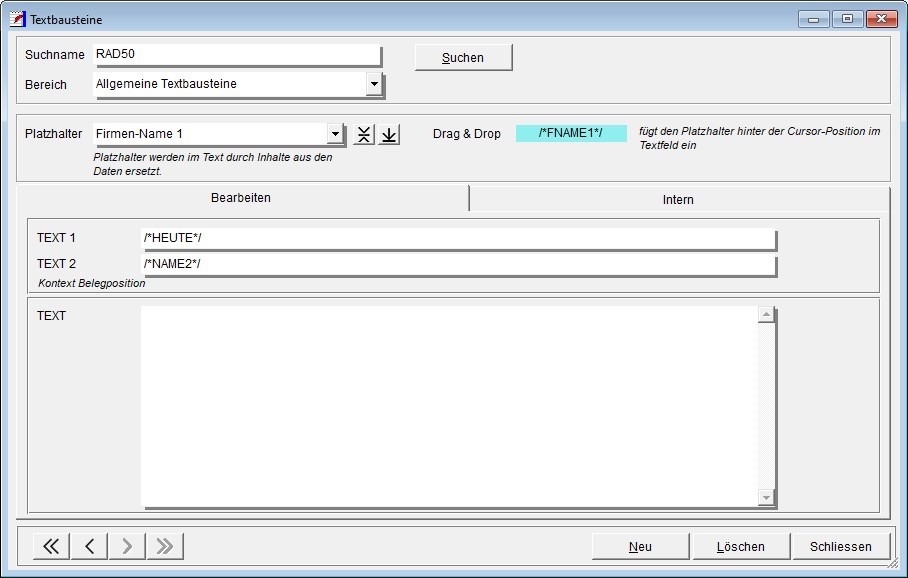
Task: Maximize the Textbausteine window
Action: [847, 19]
